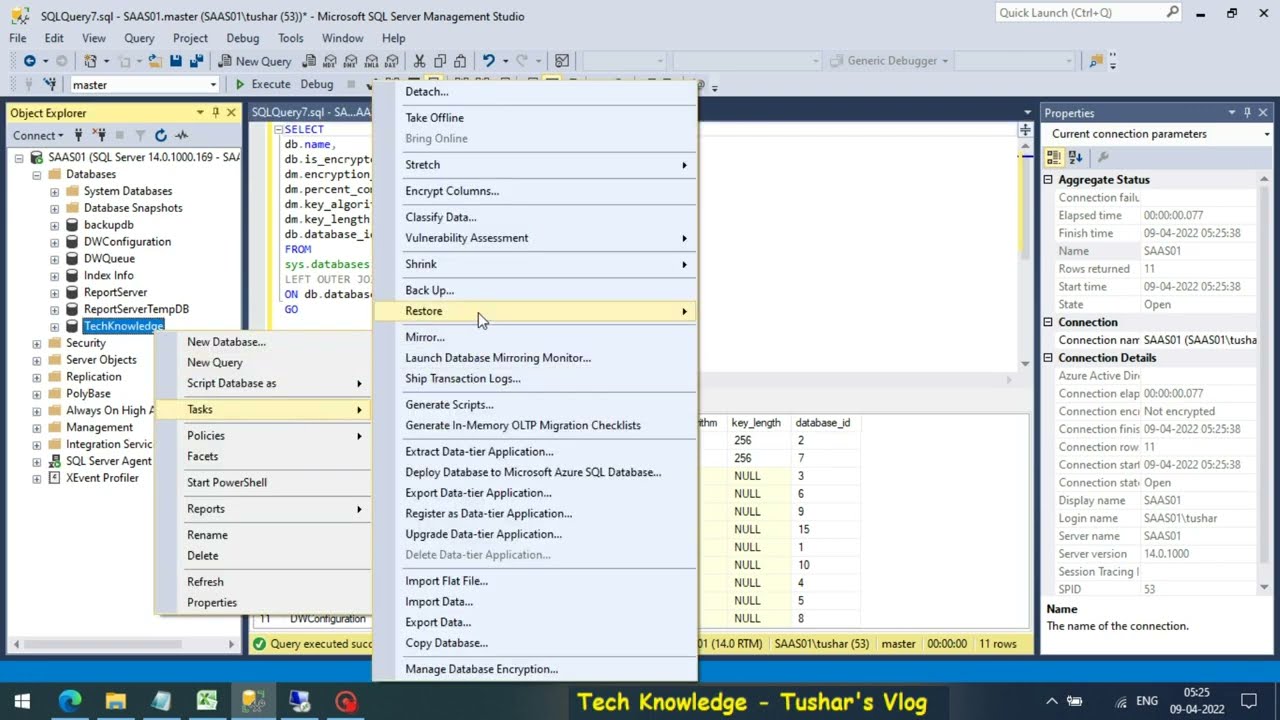Click the Save All icon
Screen dimensions: 1280x720
(196, 61)
